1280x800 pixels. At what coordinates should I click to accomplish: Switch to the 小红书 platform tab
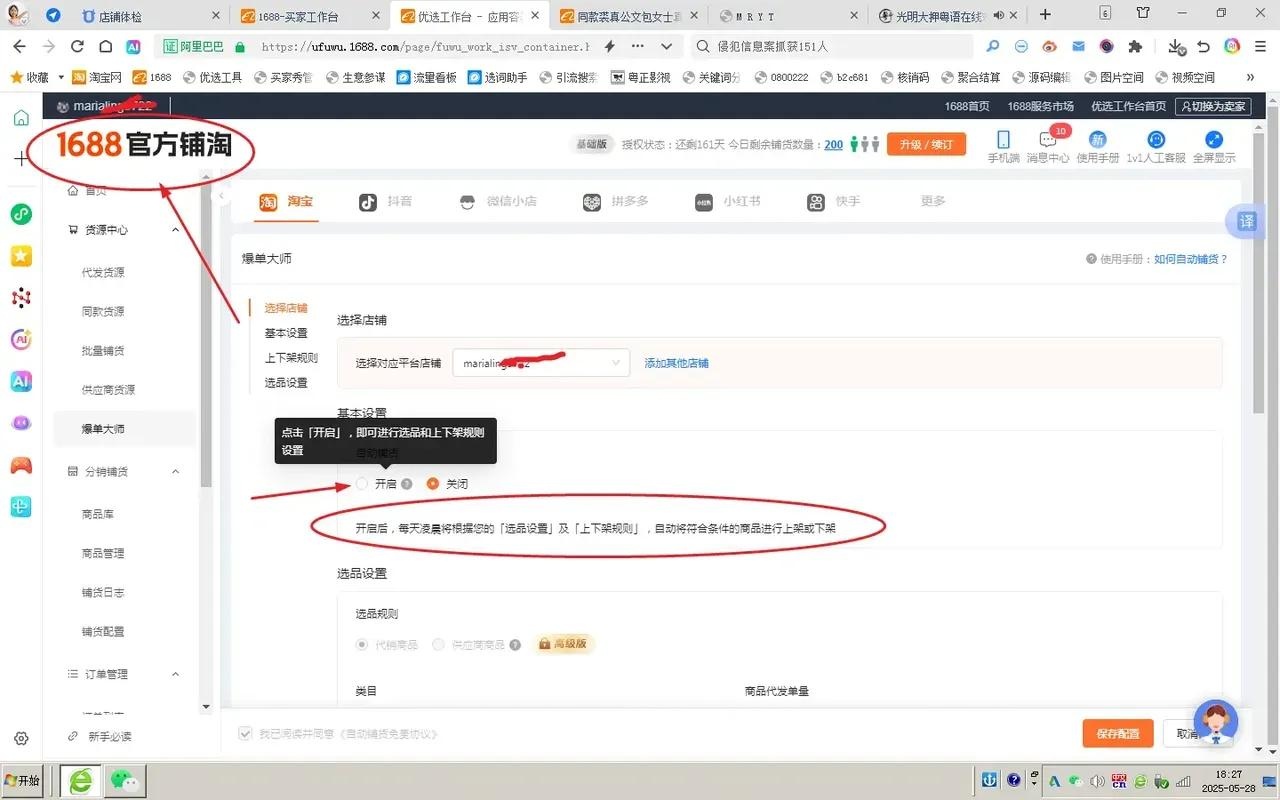728,201
